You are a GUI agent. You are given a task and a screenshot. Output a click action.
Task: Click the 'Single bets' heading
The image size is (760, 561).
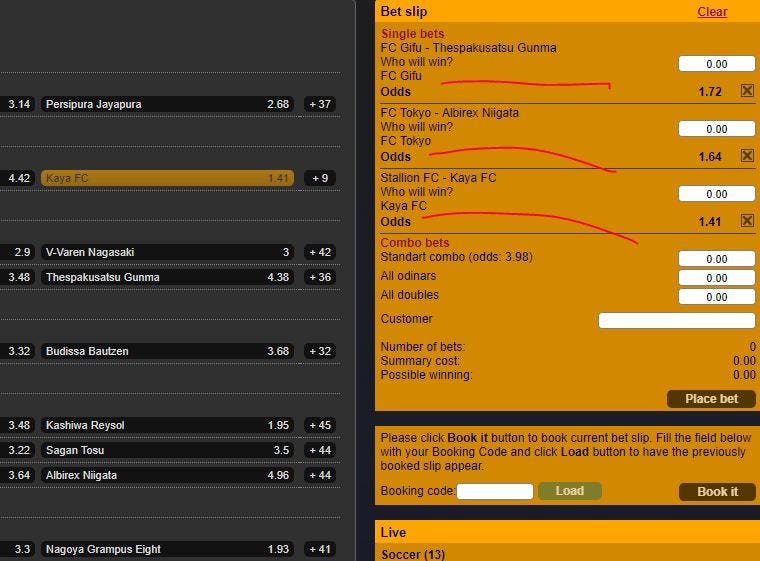coord(412,33)
